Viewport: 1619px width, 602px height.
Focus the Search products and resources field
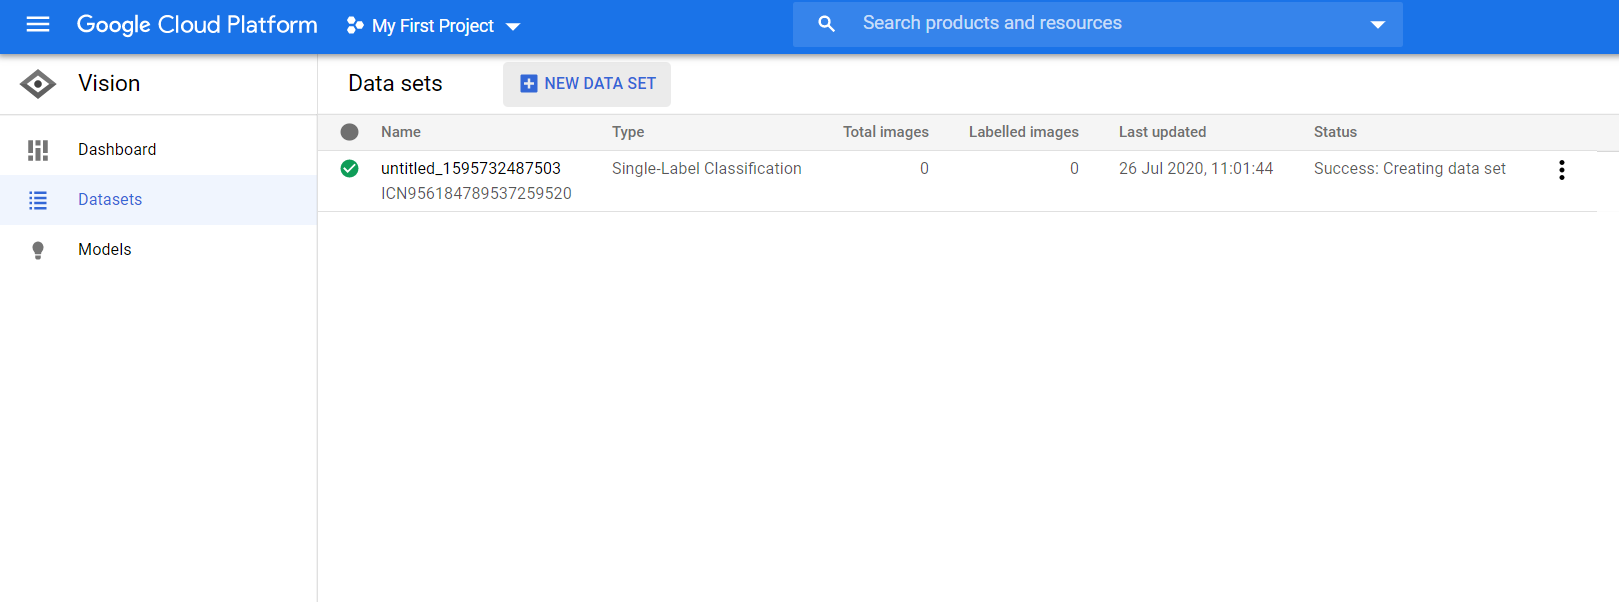[1098, 24]
